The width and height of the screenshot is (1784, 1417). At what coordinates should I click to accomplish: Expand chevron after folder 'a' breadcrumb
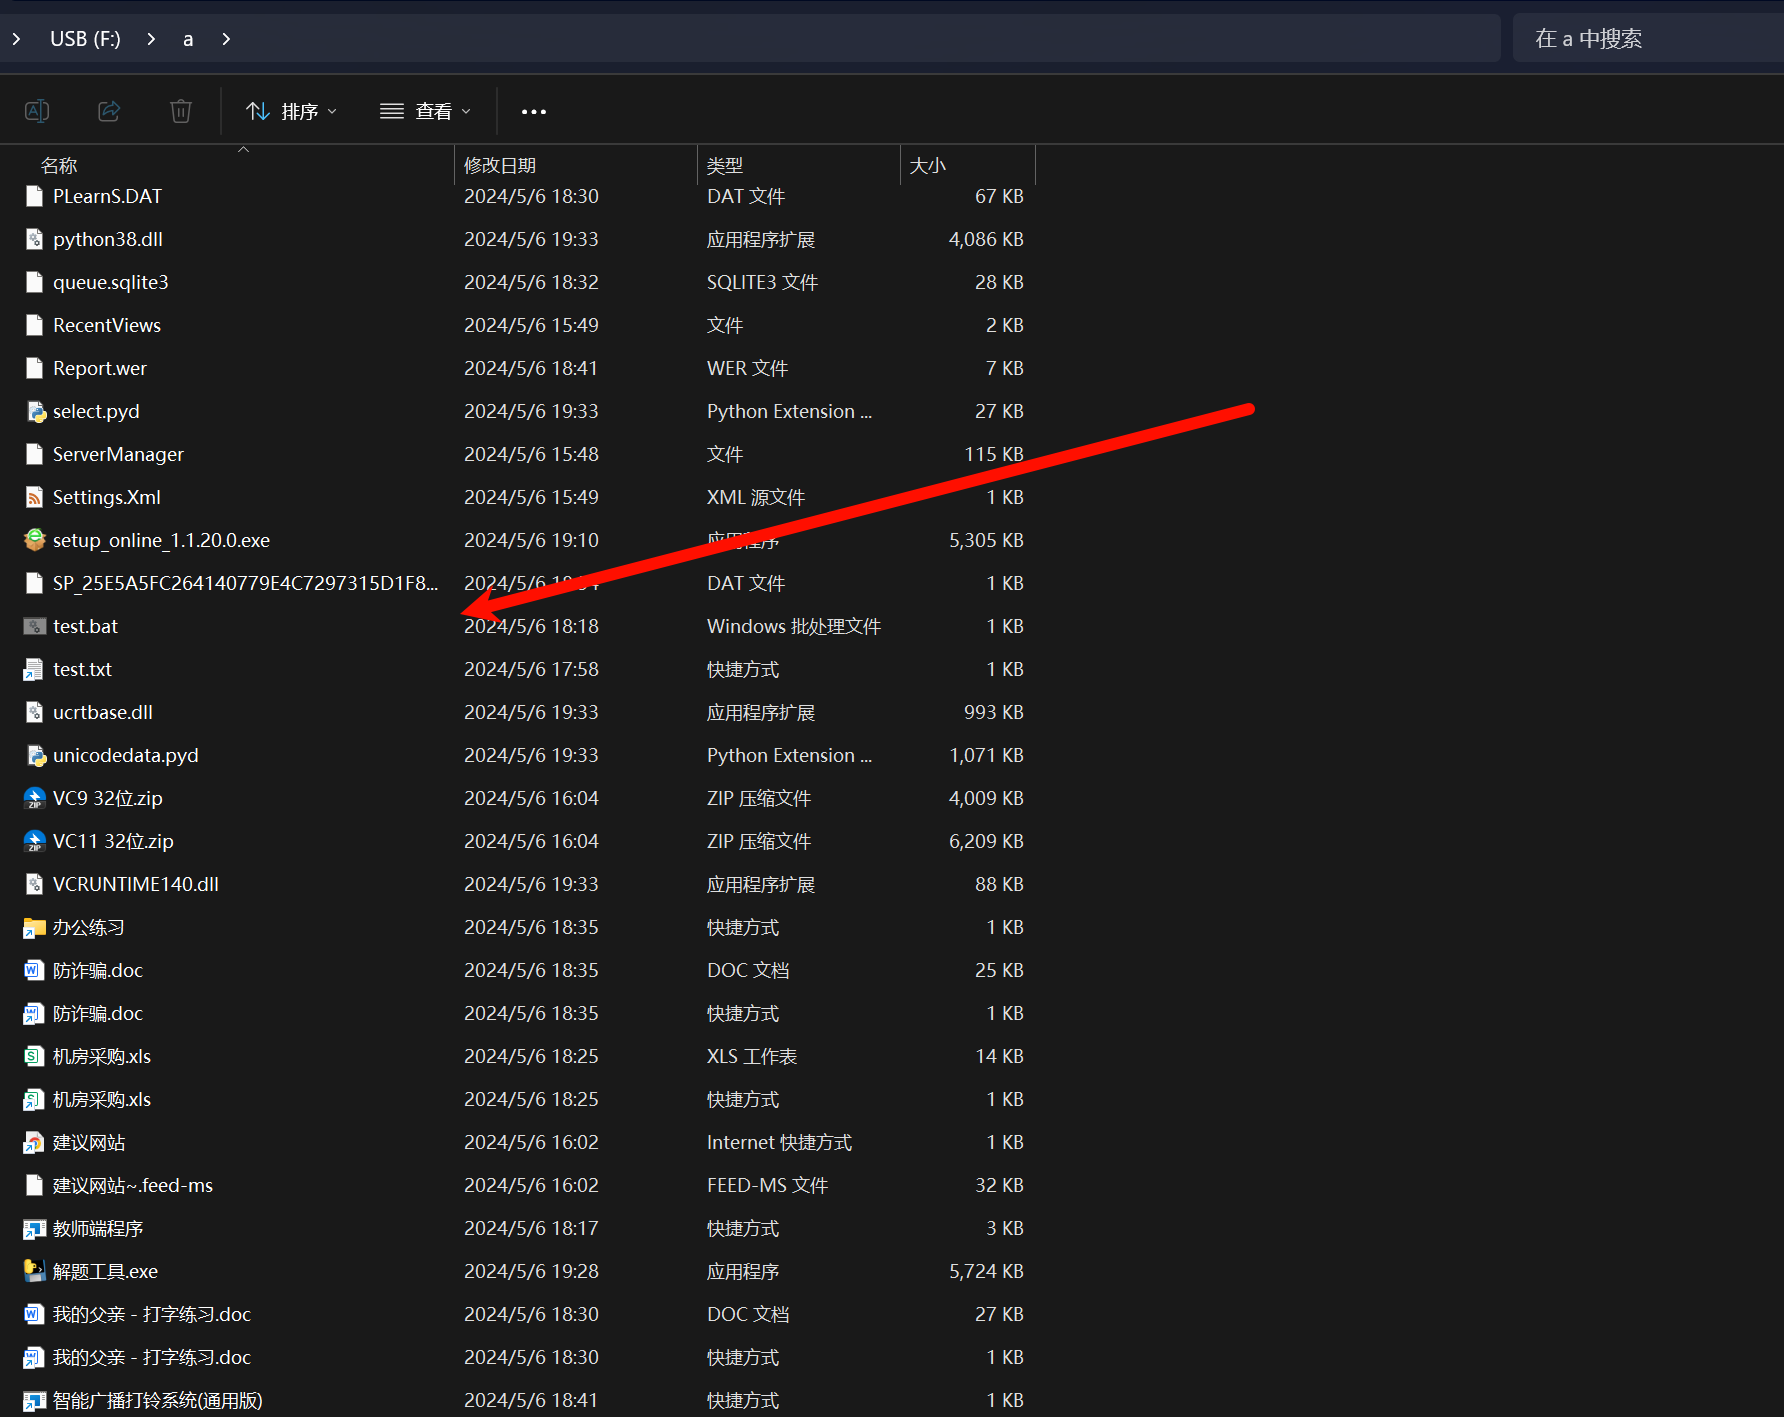coord(226,39)
